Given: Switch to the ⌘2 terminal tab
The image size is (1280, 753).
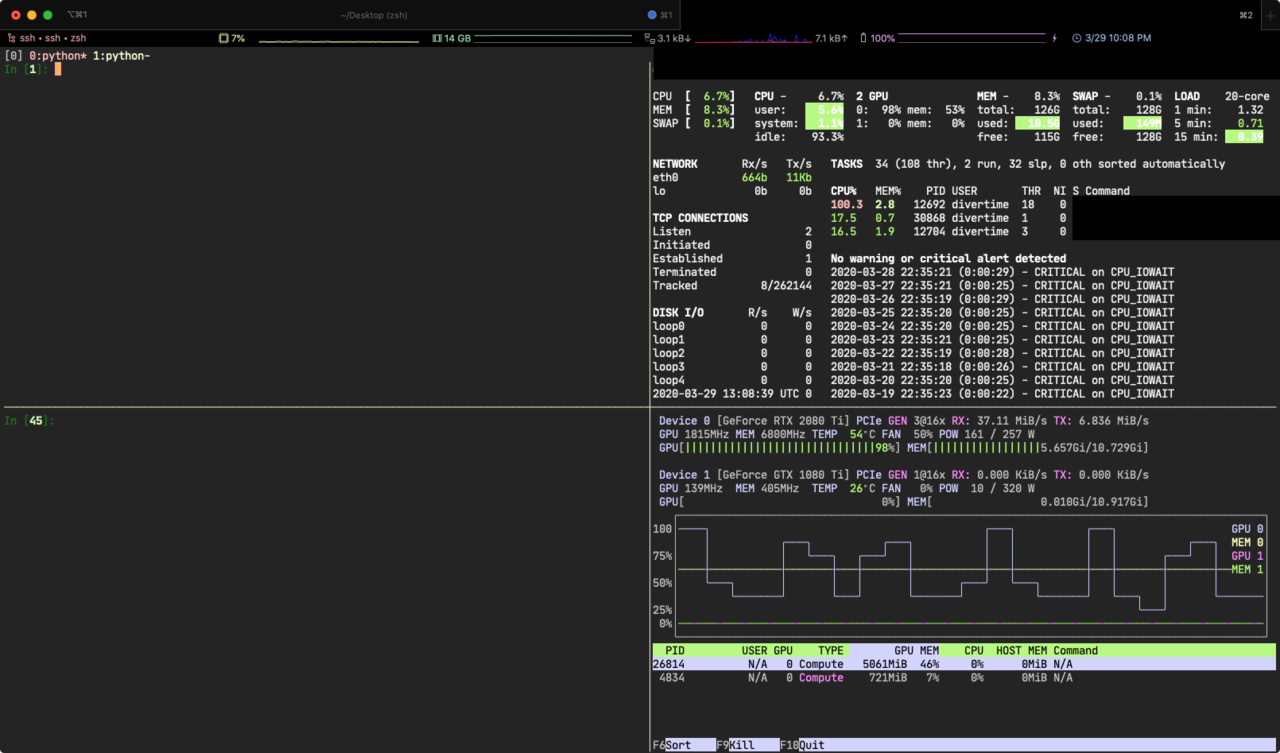Looking at the screenshot, I should click(1245, 15).
